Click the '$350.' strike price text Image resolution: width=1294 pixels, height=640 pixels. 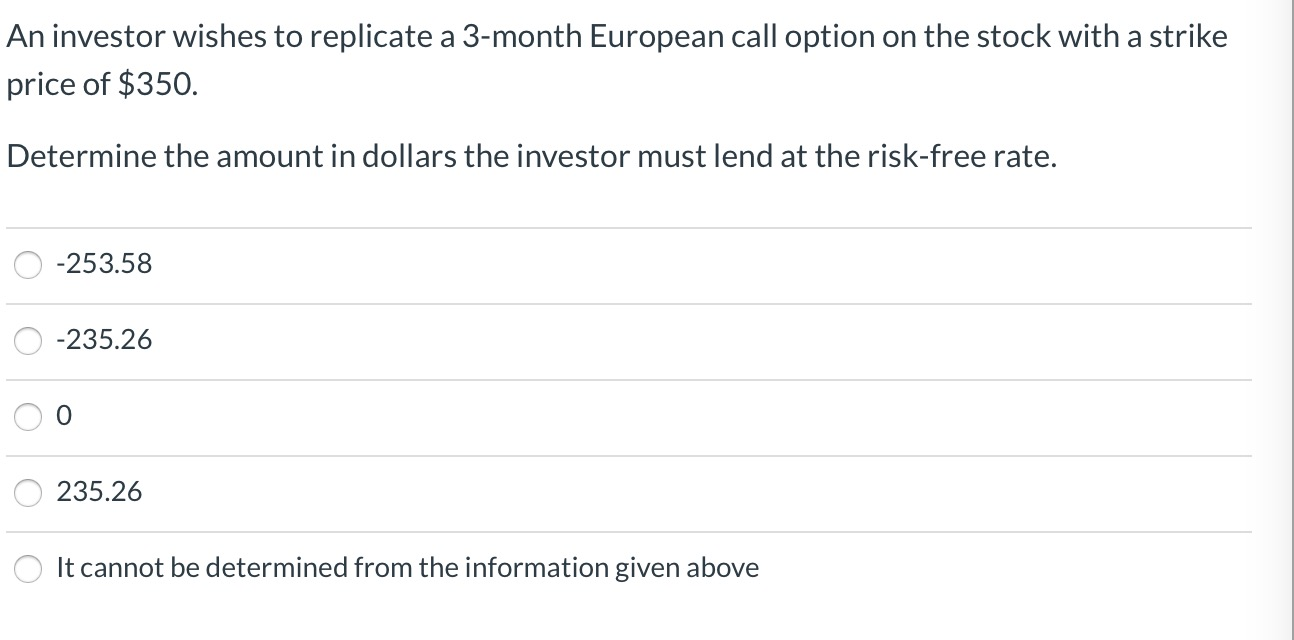[x=158, y=86]
